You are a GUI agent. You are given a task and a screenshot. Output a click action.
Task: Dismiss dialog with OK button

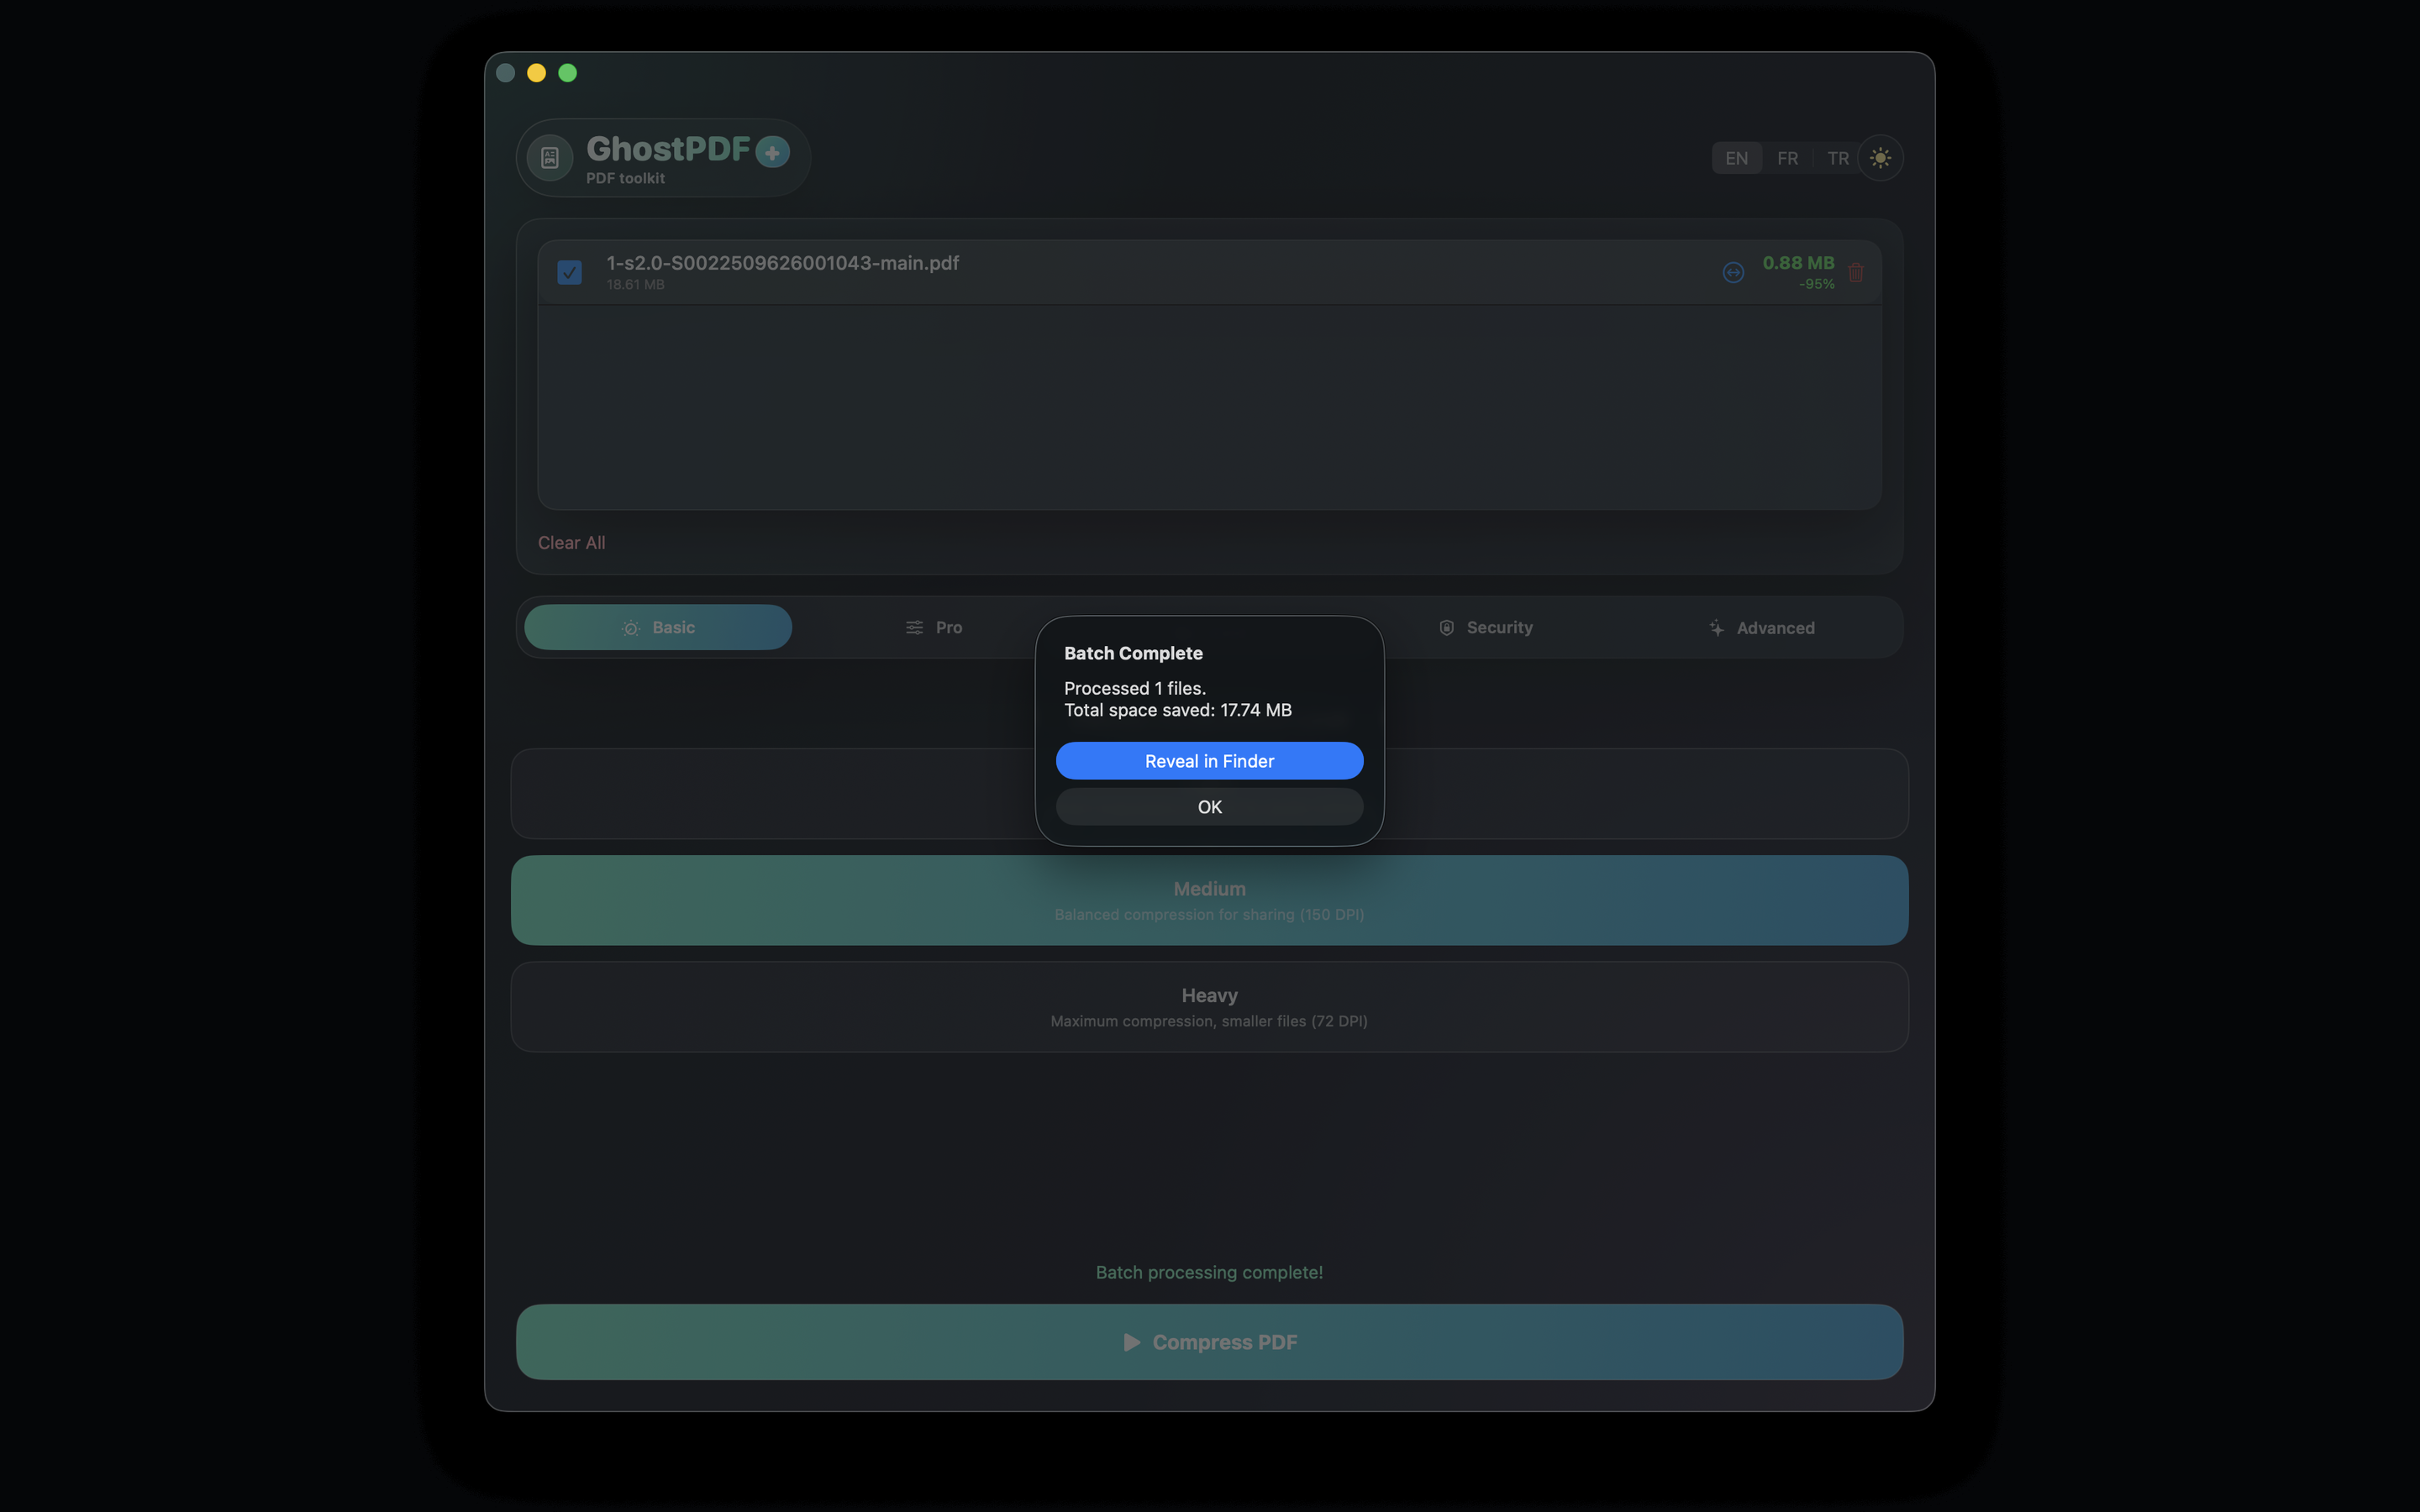1209,807
